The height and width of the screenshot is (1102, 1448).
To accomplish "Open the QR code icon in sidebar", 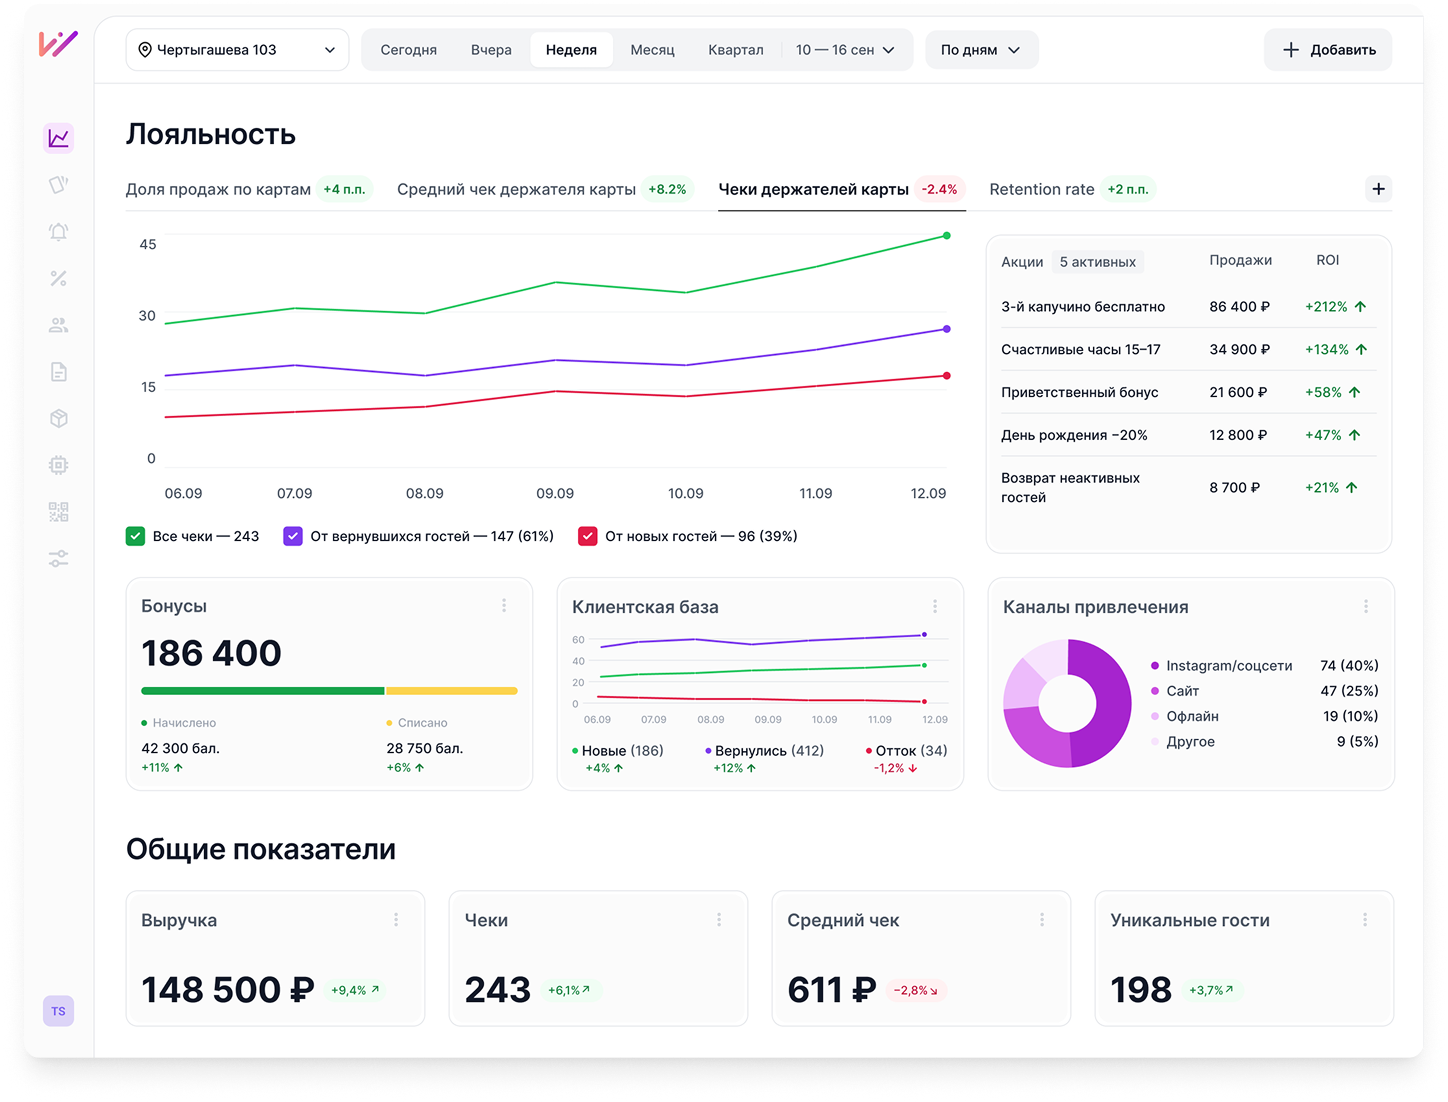I will click(59, 512).
